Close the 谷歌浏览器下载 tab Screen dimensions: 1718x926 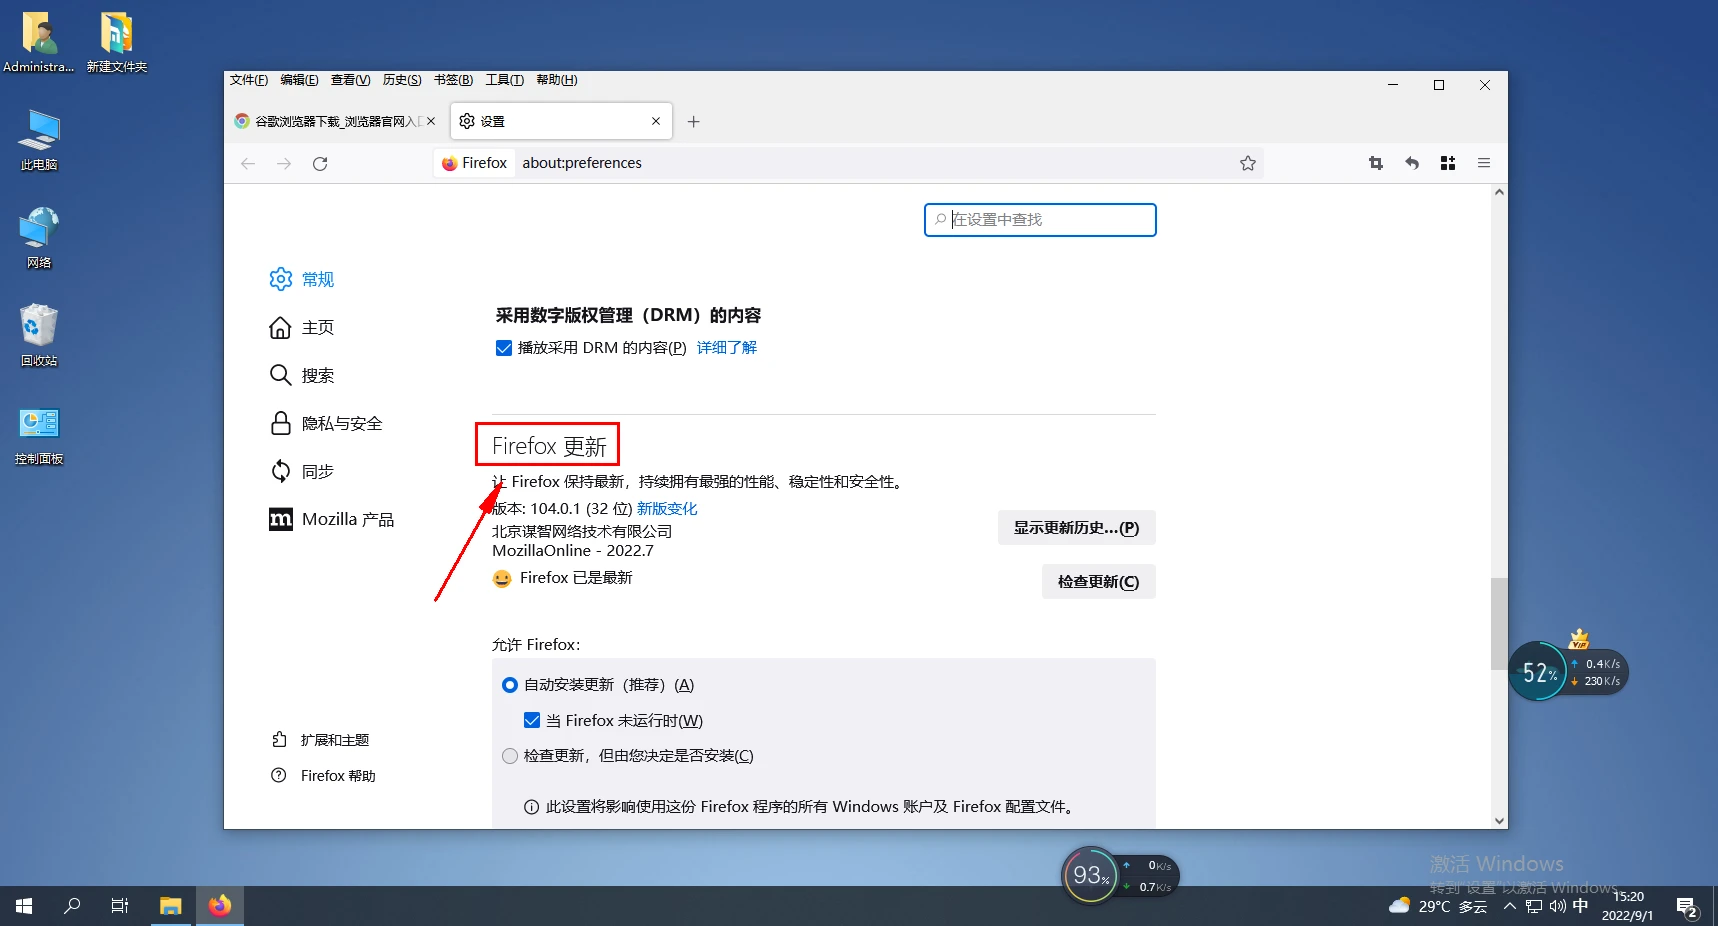(x=431, y=121)
